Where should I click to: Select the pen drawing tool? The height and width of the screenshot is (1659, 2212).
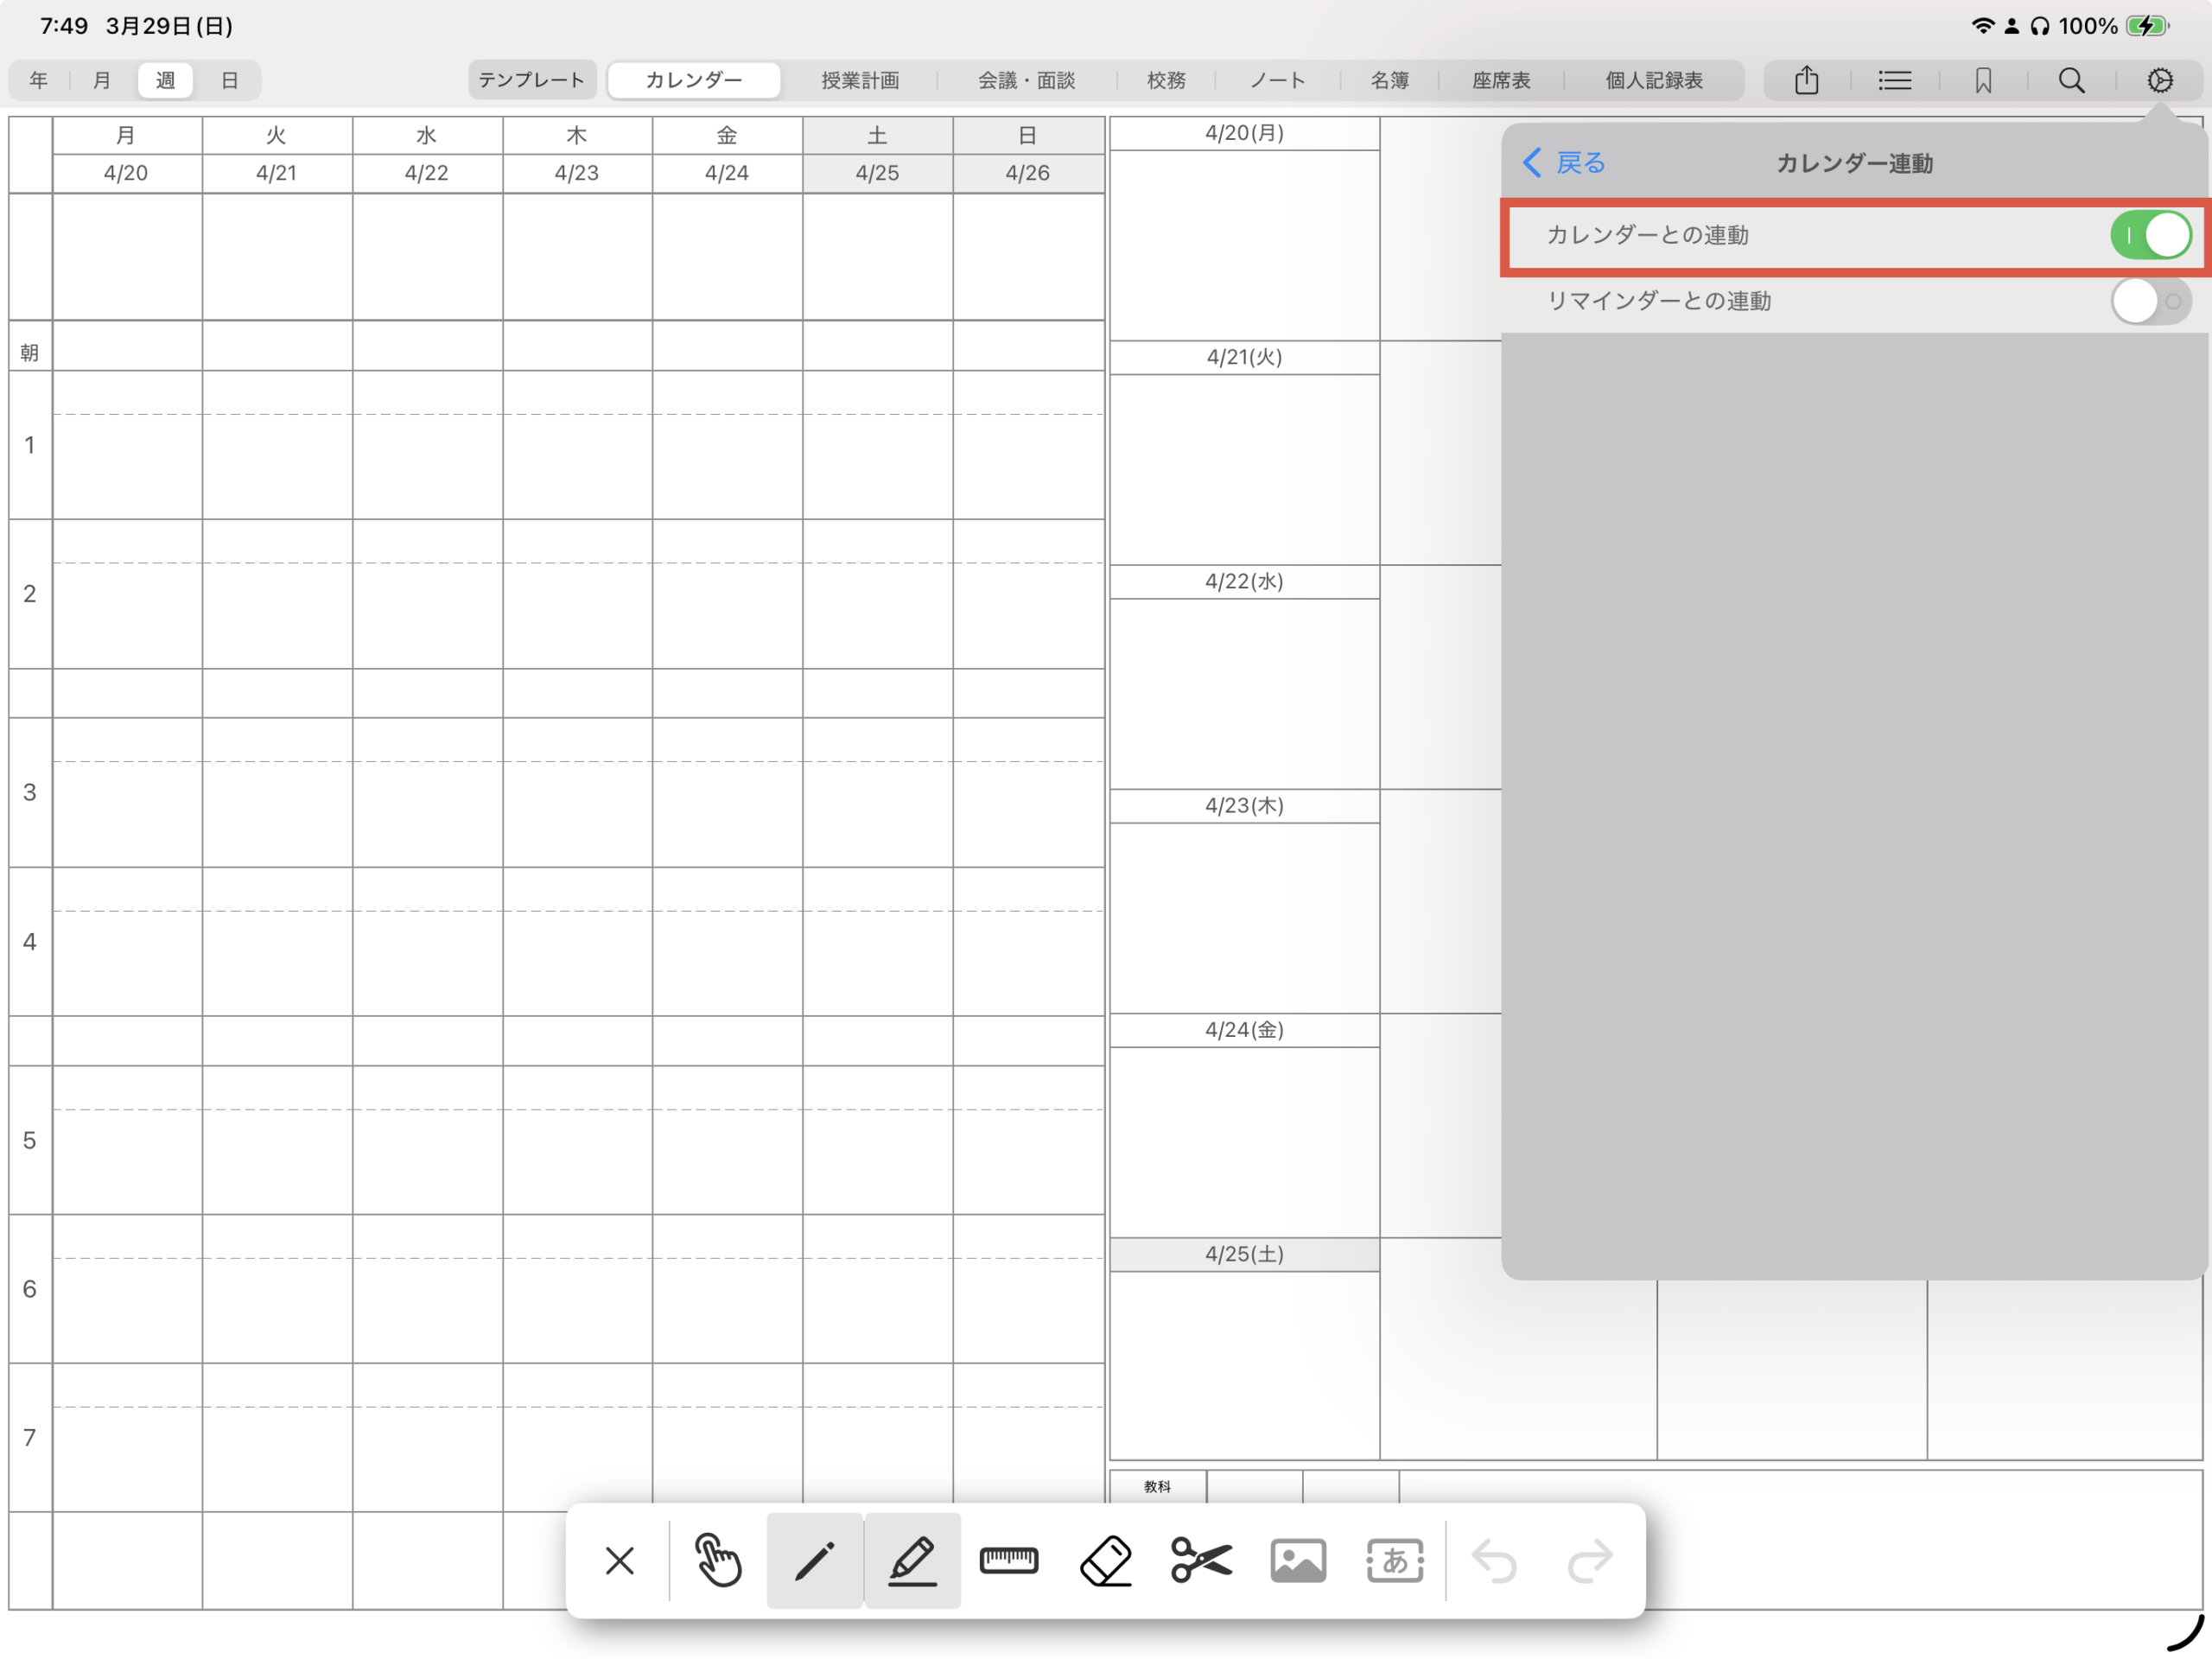pyautogui.click(x=814, y=1560)
